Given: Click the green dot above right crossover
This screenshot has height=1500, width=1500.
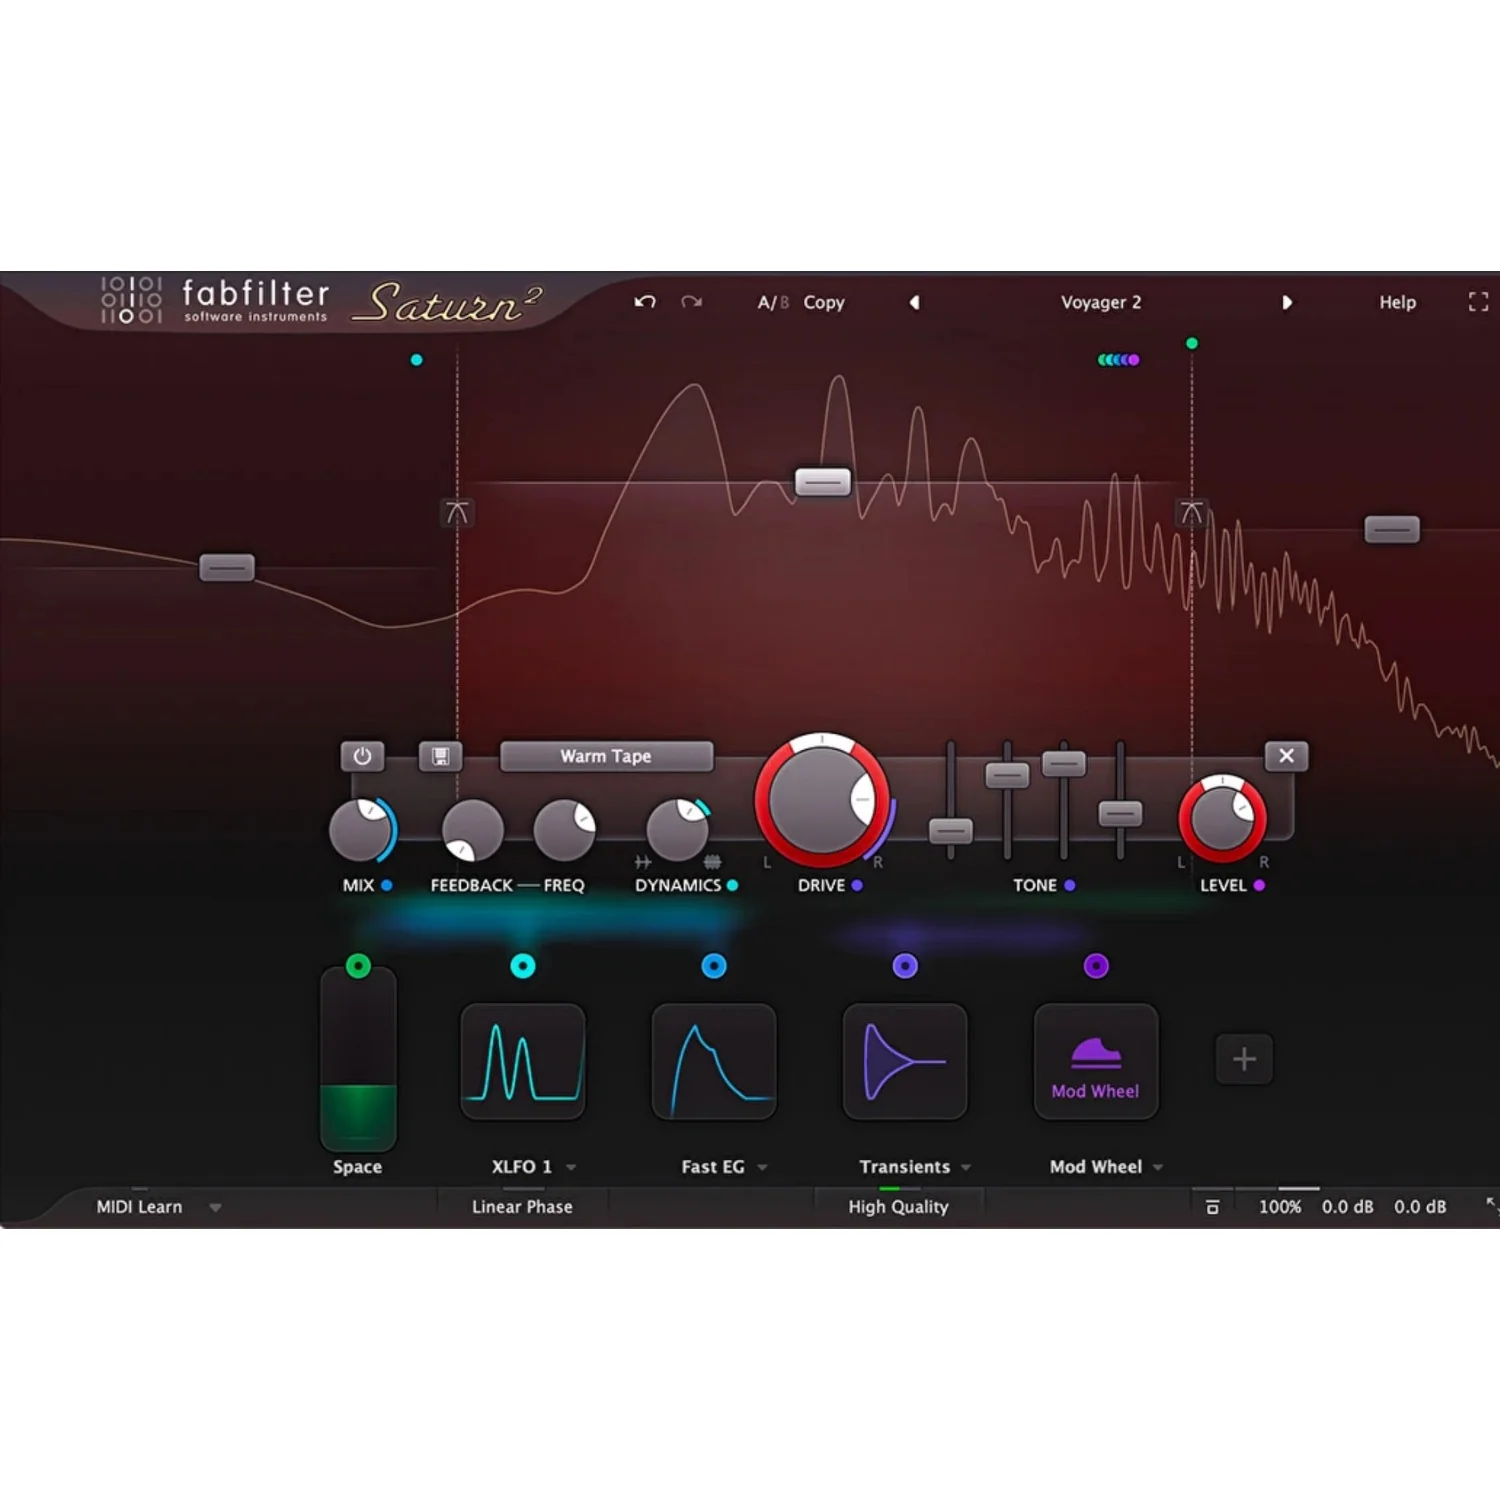Looking at the screenshot, I should coord(1191,343).
